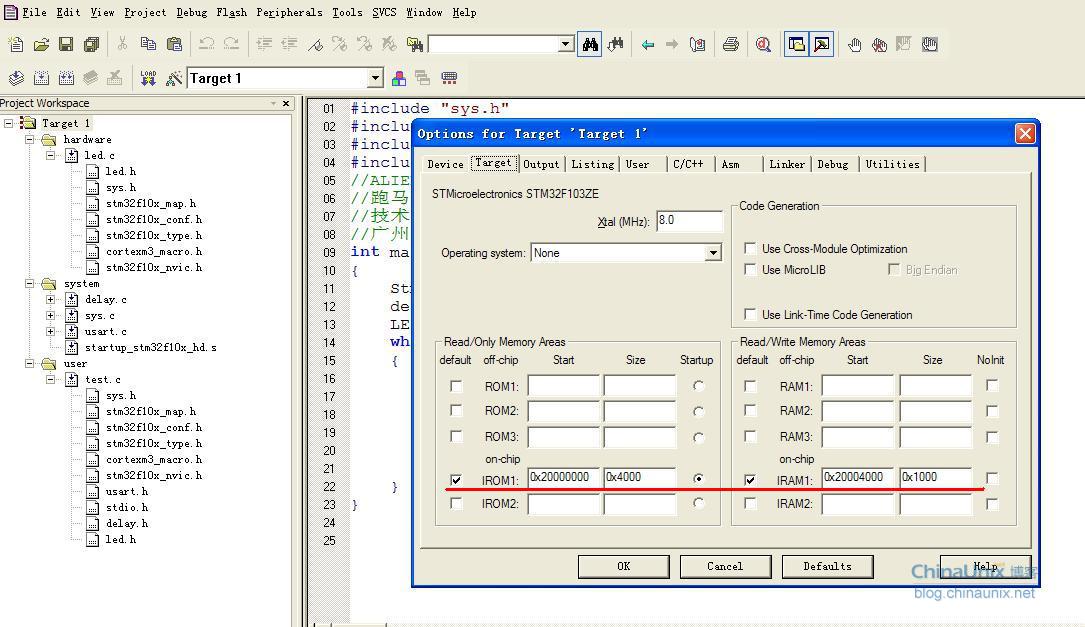
Task: Toggle the Project Window icon
Action: [x=796, y=45]
